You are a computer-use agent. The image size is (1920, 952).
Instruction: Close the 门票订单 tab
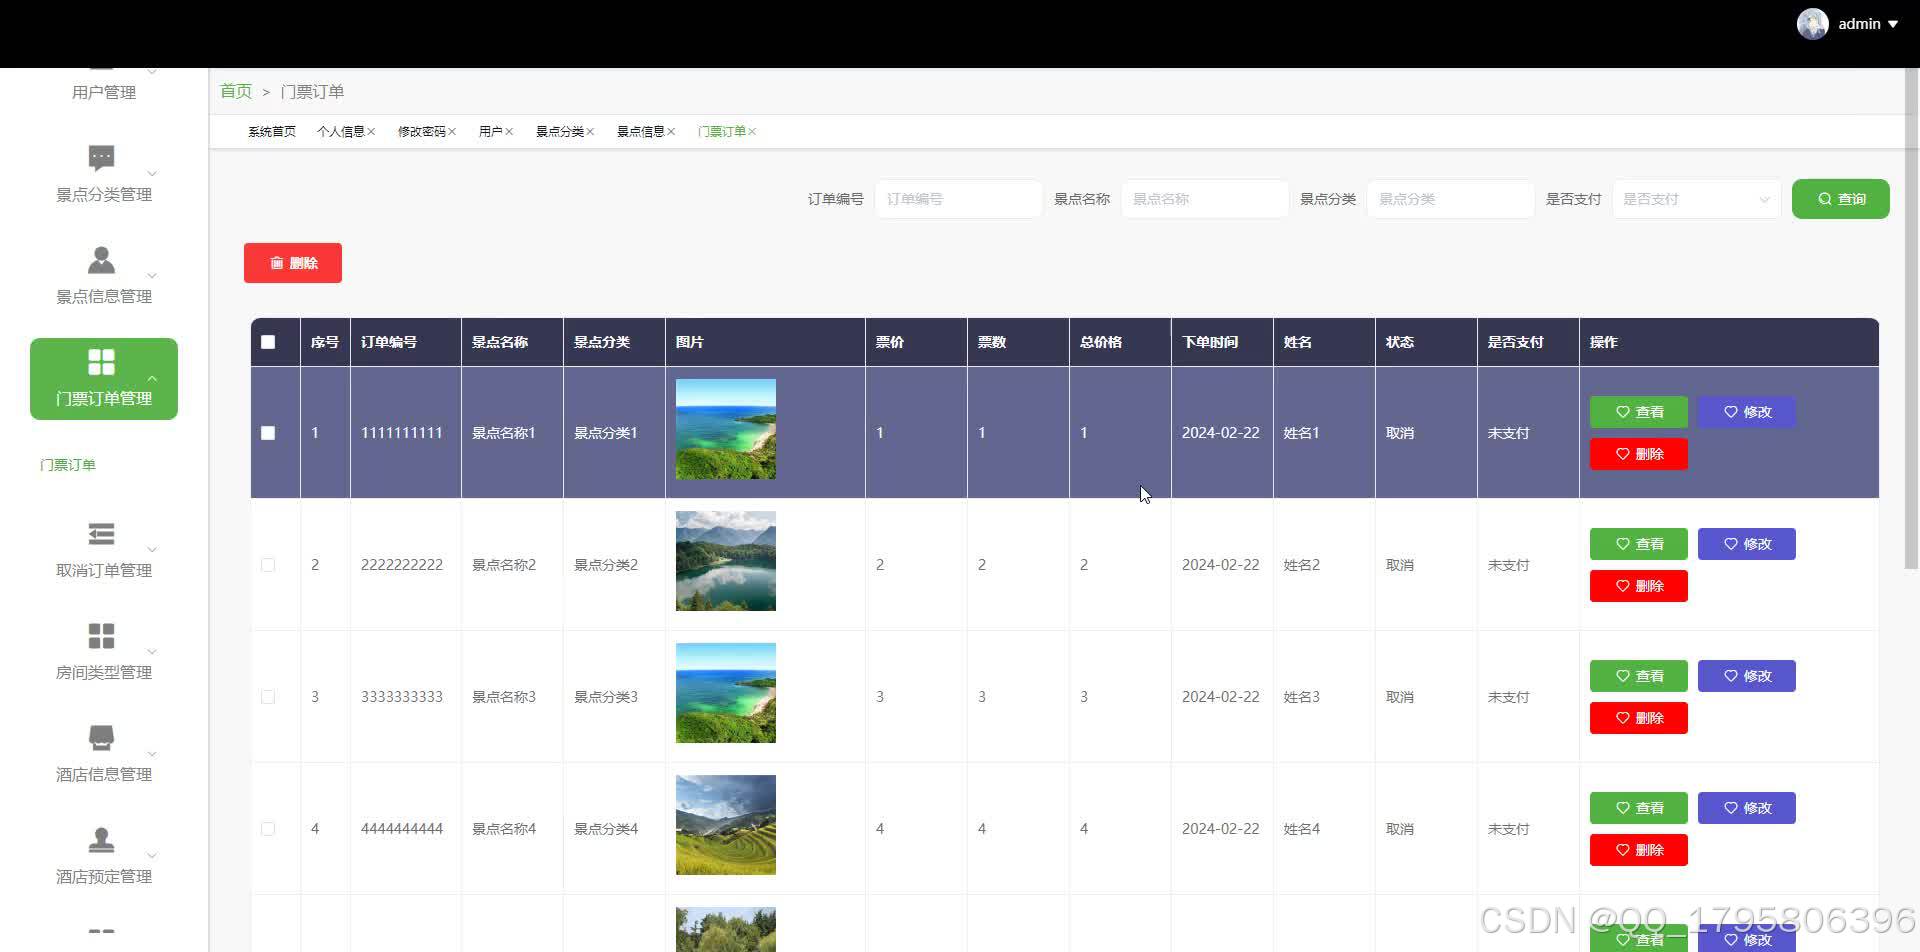752,132
